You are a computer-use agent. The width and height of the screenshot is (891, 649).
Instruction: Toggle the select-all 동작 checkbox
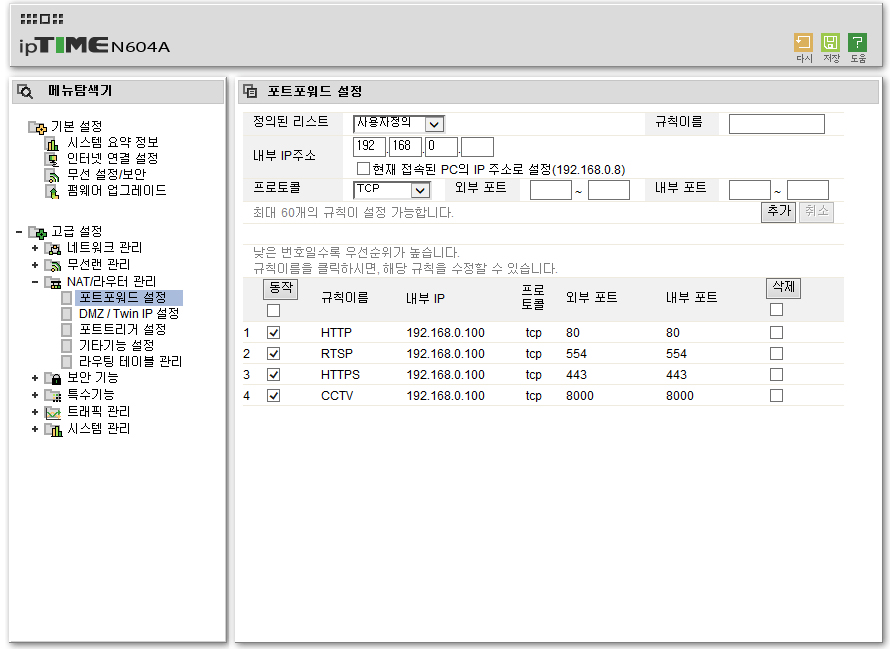pos(273,310)
